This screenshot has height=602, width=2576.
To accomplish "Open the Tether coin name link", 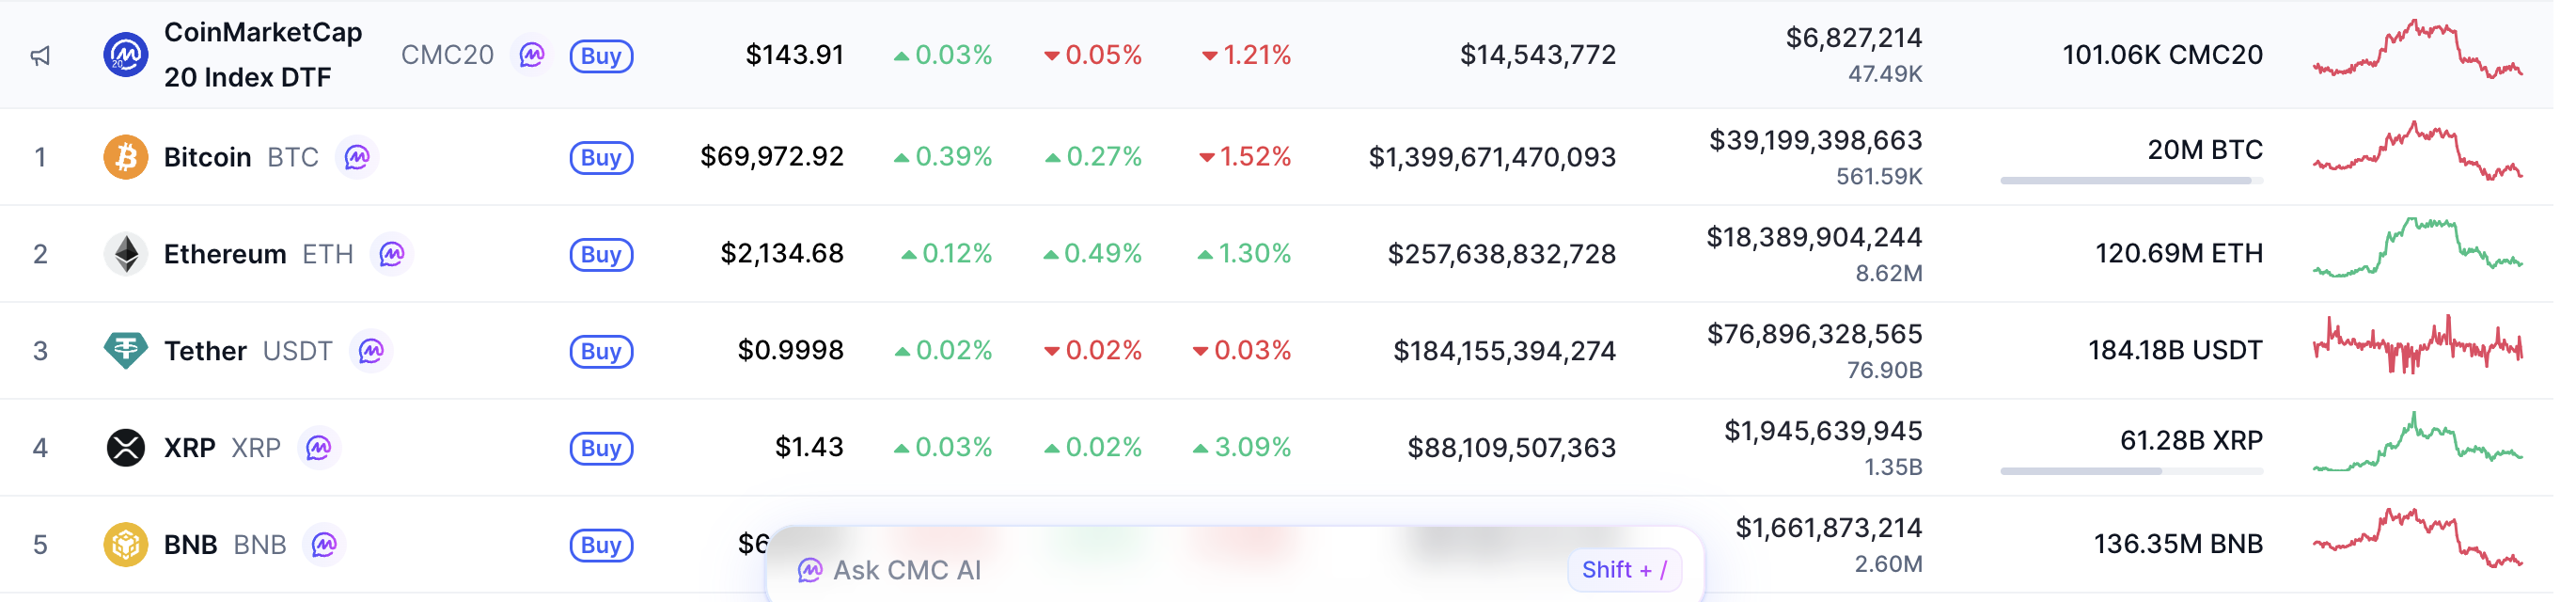I will (x=205, y=351).
